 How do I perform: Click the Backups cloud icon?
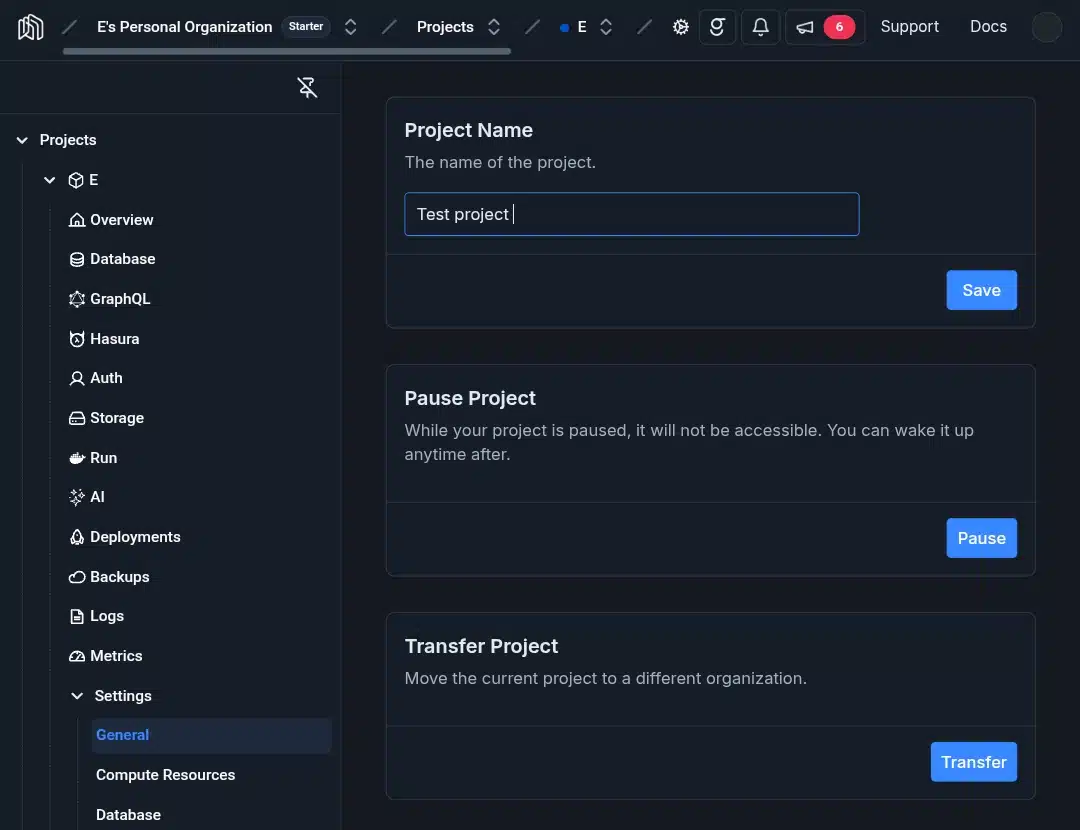[x=76, y=577]
